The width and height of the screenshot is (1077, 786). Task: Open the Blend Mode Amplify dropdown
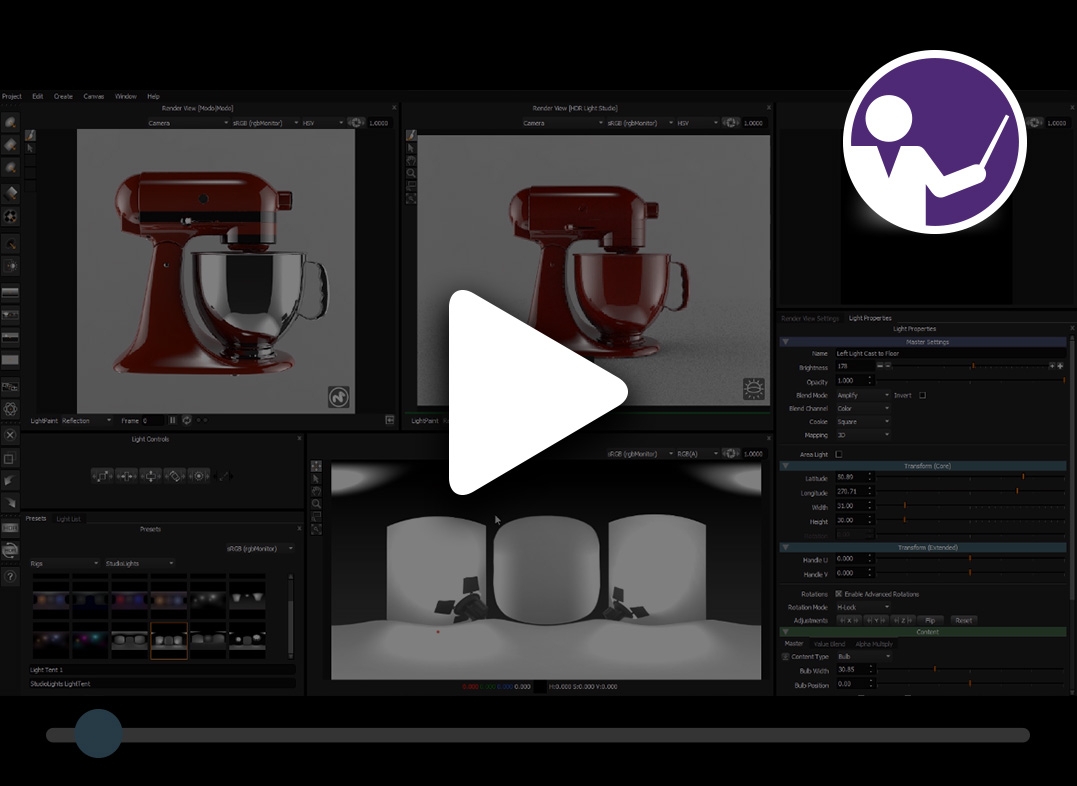[x=863, y=395]
